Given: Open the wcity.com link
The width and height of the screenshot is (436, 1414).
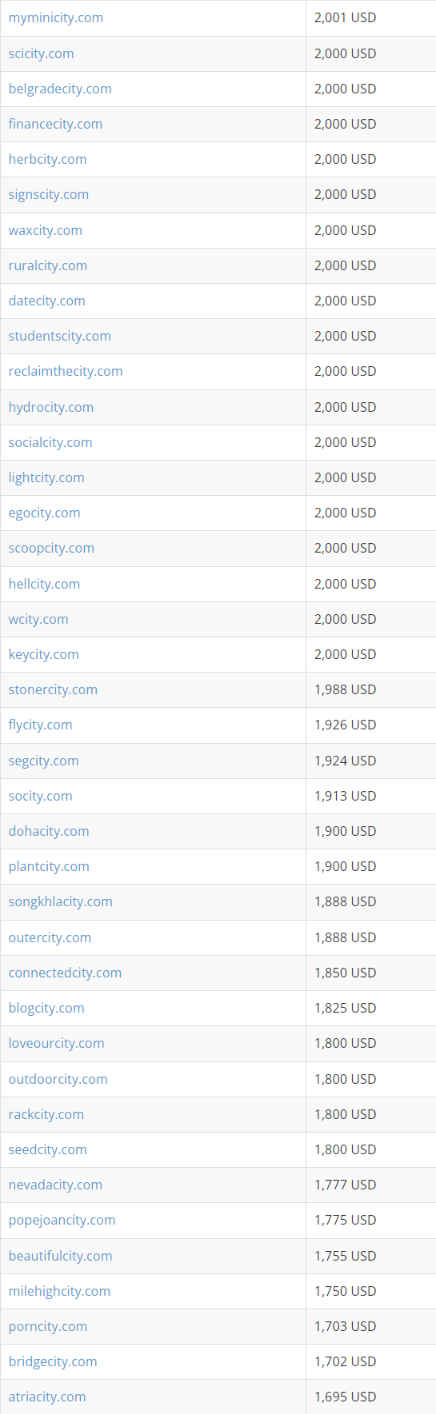Looking at the screenshot, I should pyautogui.click(x=39, y=619).
